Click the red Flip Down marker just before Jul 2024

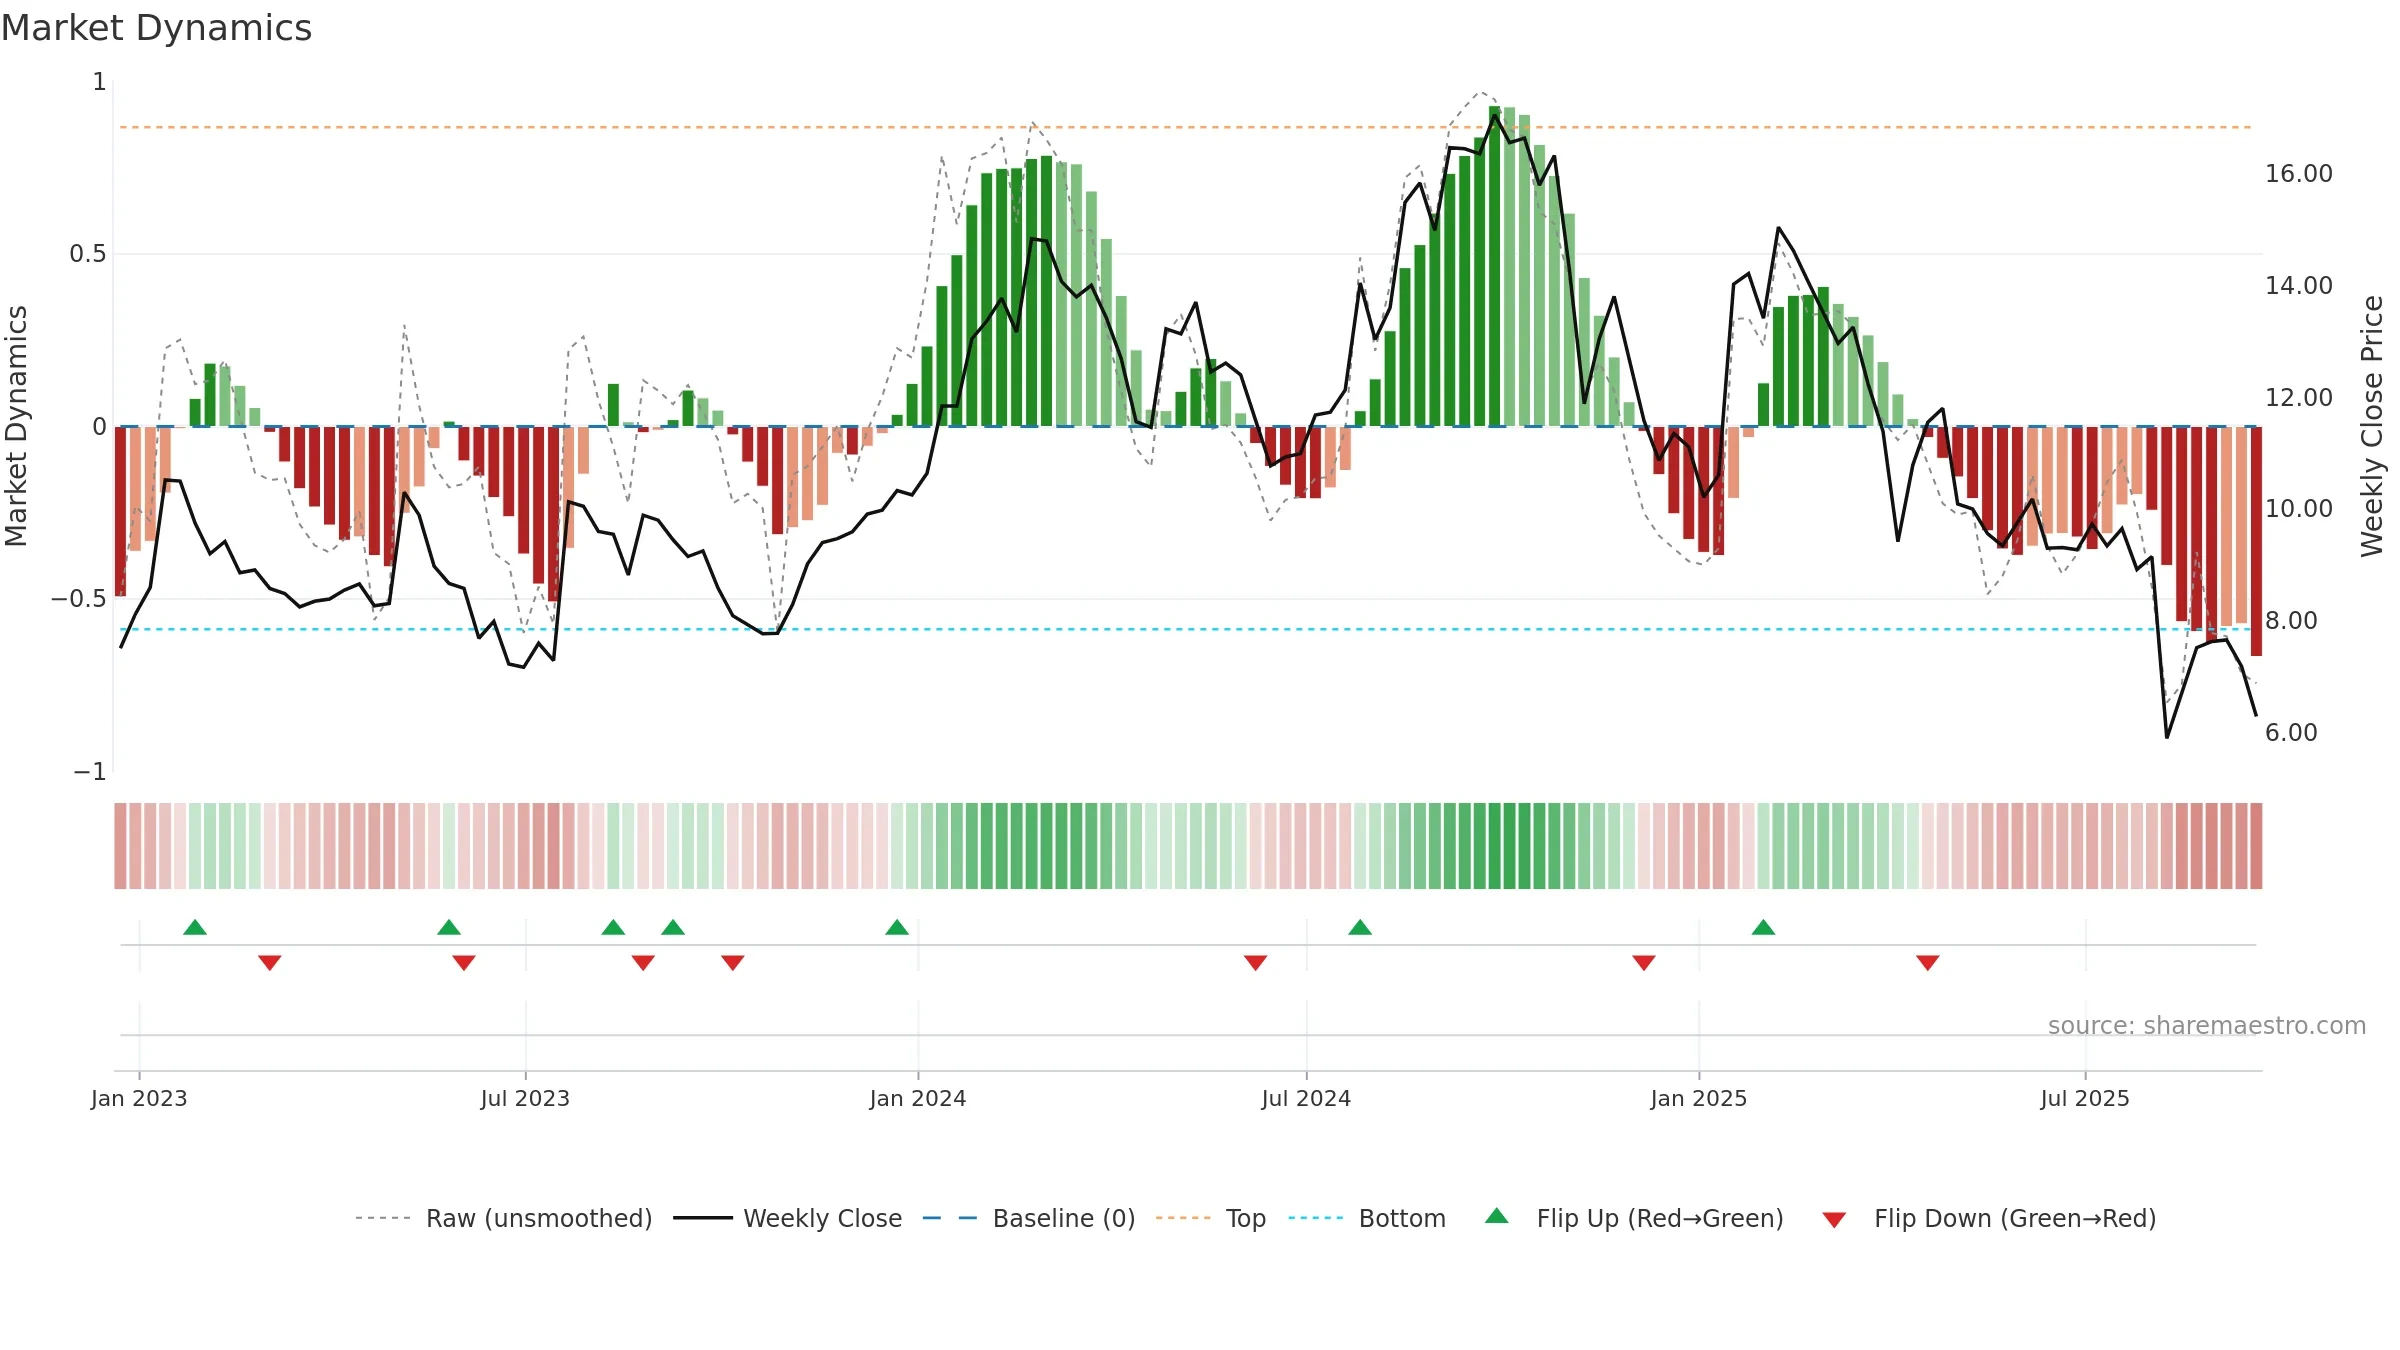pos(1256,963)
